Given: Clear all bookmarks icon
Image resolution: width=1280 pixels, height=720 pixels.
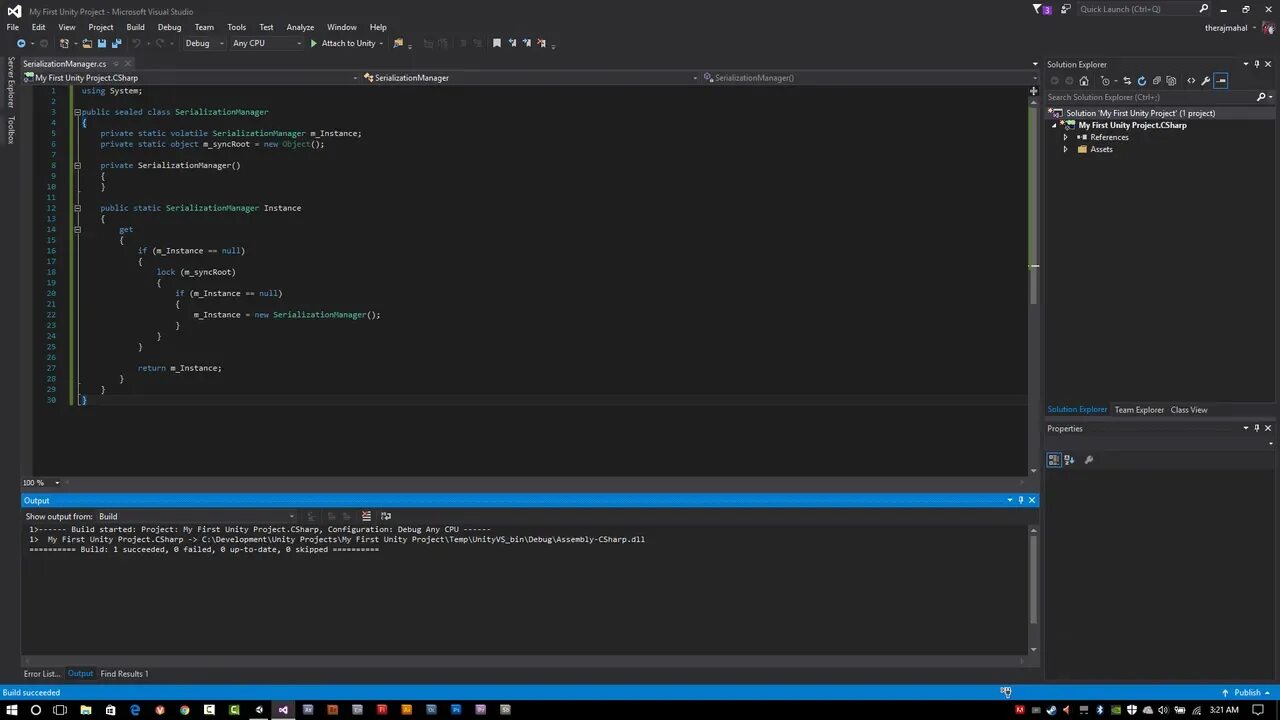Looking at the screenshot, I should pos(542,43).
